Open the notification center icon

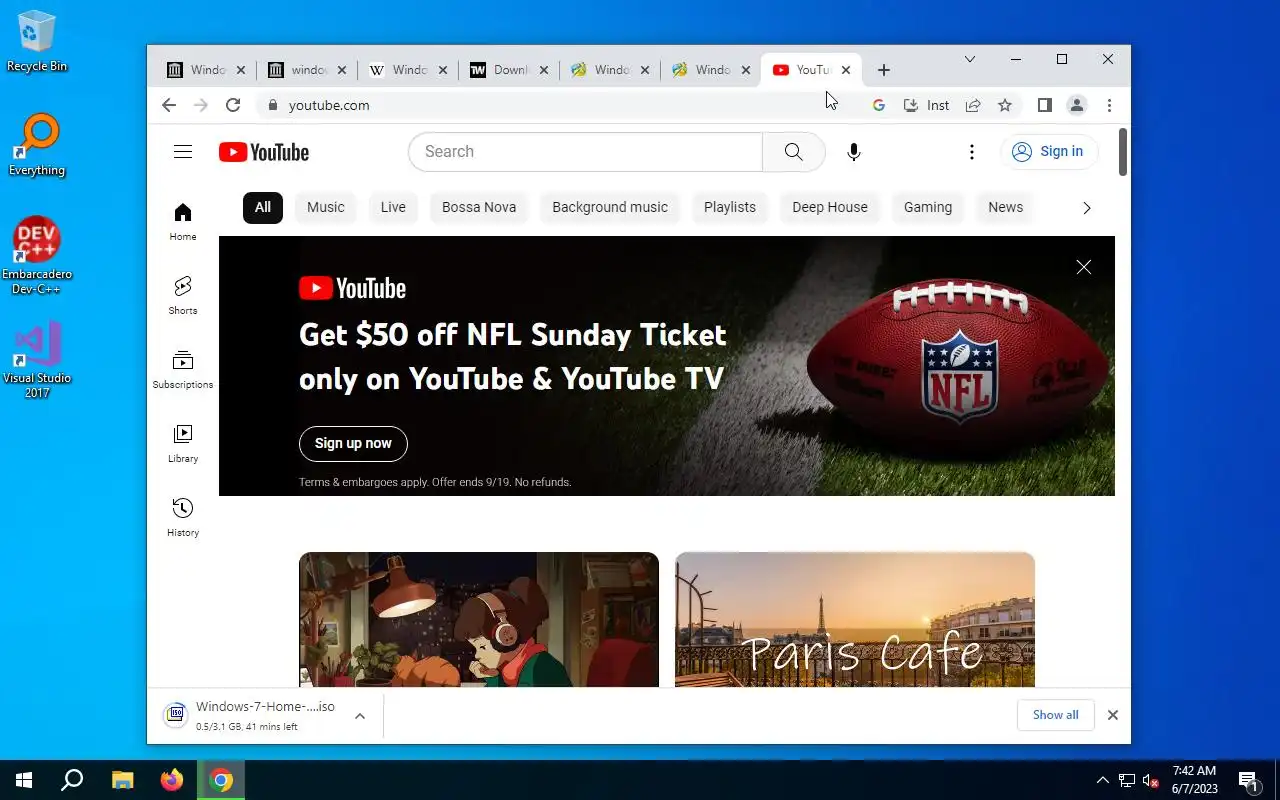click(1248, 780)
